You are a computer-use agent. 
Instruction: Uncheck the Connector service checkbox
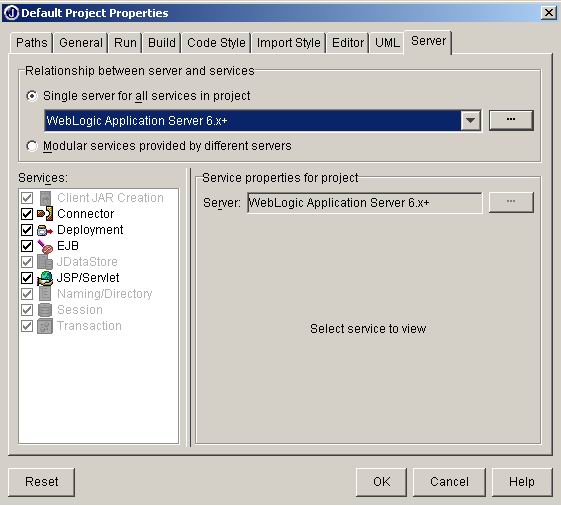click(27, 214)
